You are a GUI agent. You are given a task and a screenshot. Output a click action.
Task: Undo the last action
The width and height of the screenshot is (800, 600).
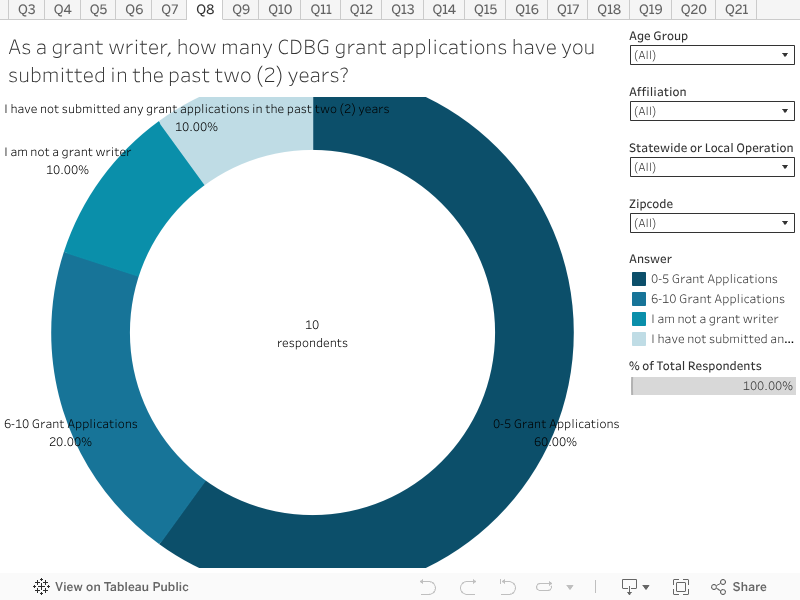click(x=428, y=587)
